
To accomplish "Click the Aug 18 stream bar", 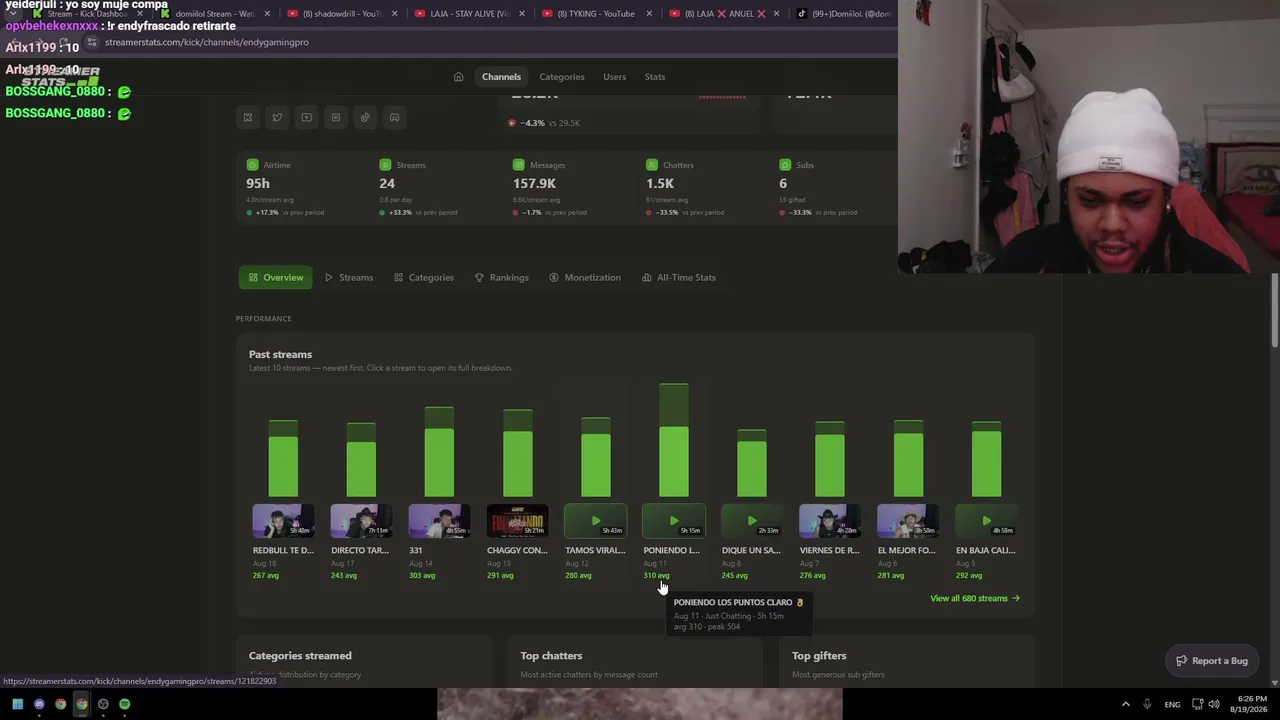I will 283,459.
